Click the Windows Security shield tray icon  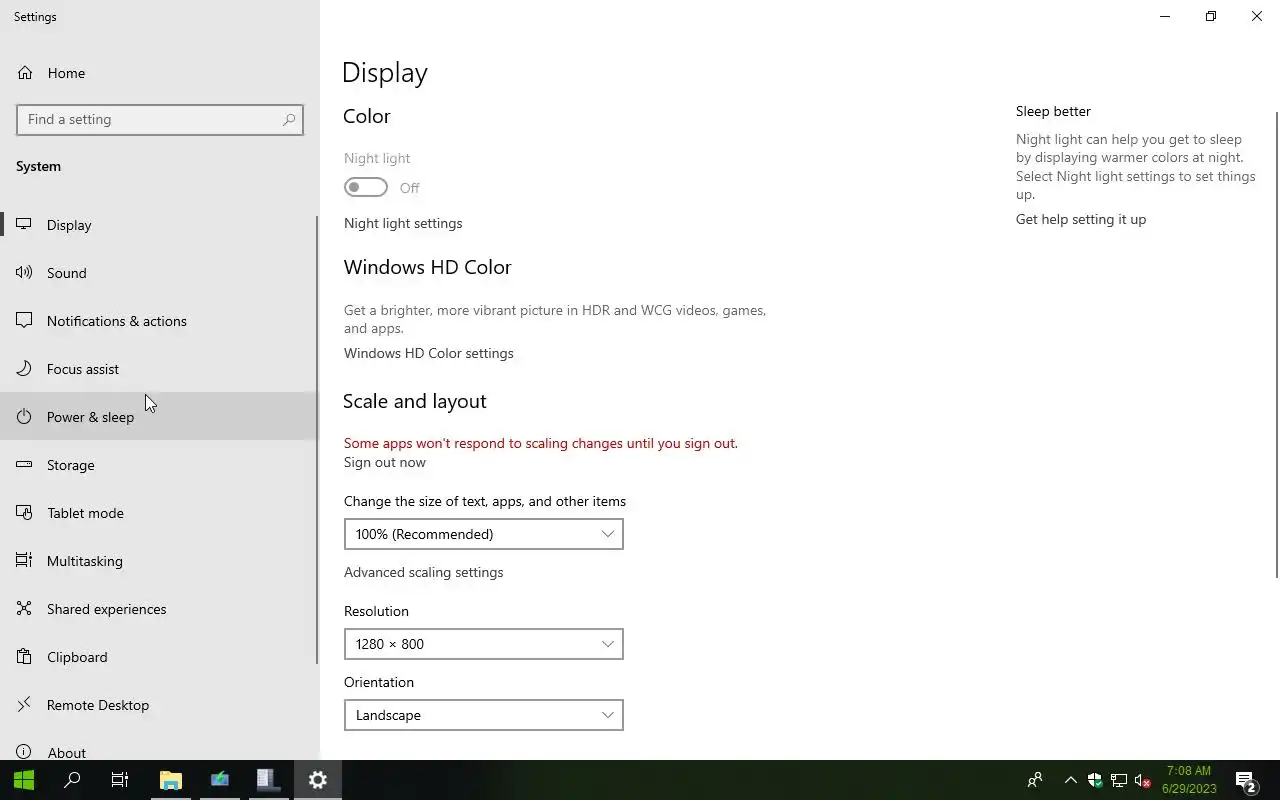(x=1095, y=780)
